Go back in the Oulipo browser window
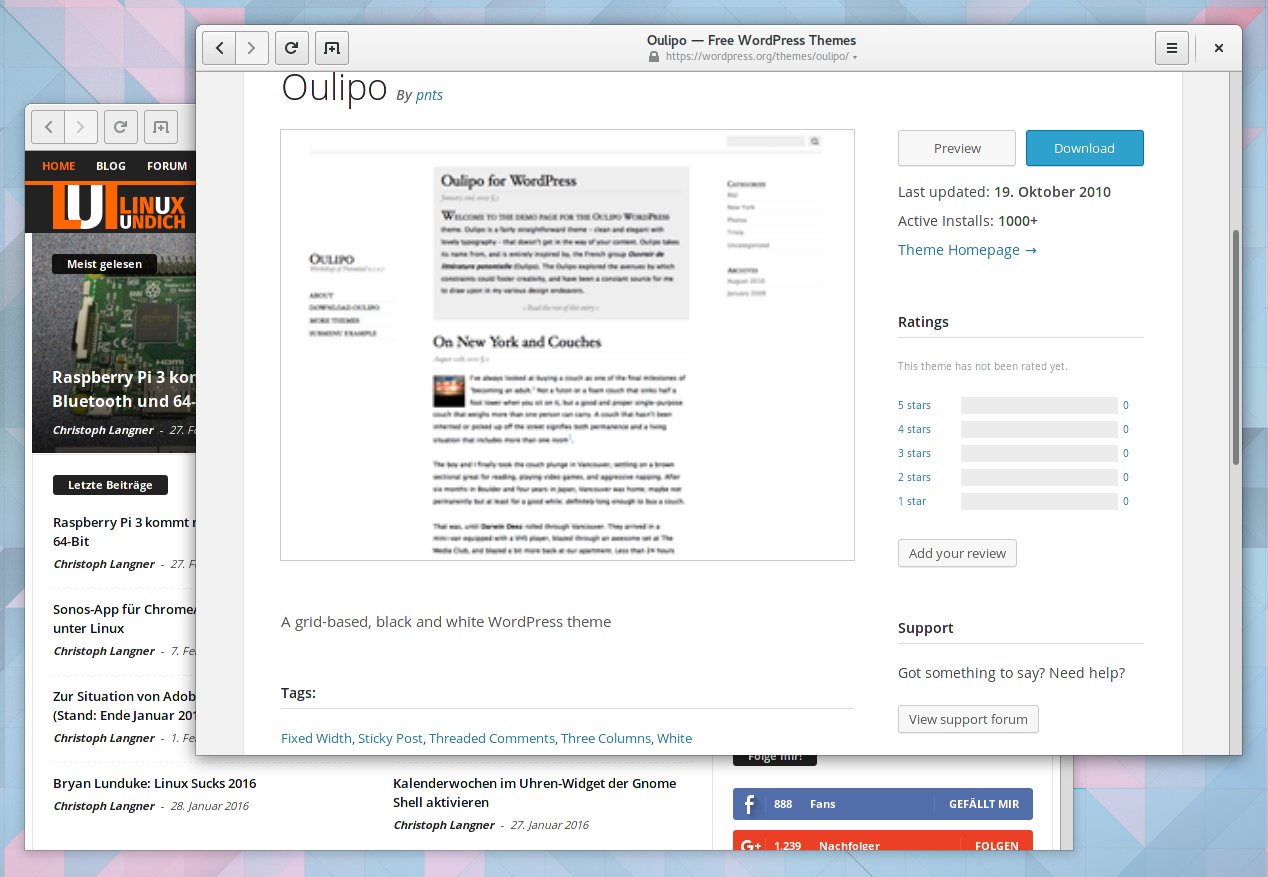Screen dimensions: 1268x877 point(220,47)
